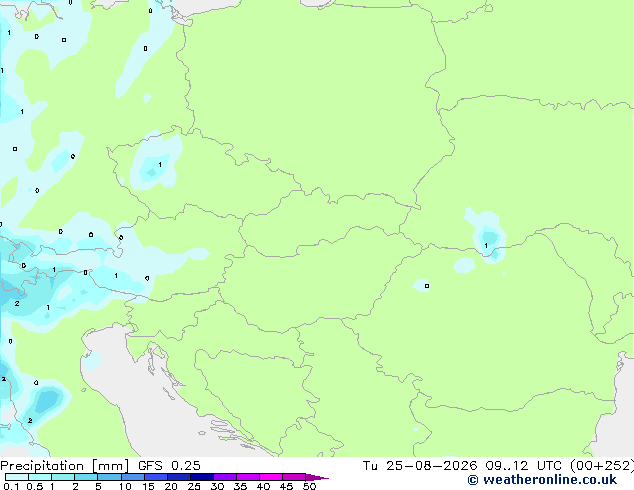Screen dimensions: 634x490
Task: Pick the 15–20 mm legend color swatch
Action: click(x=156, y=477)
